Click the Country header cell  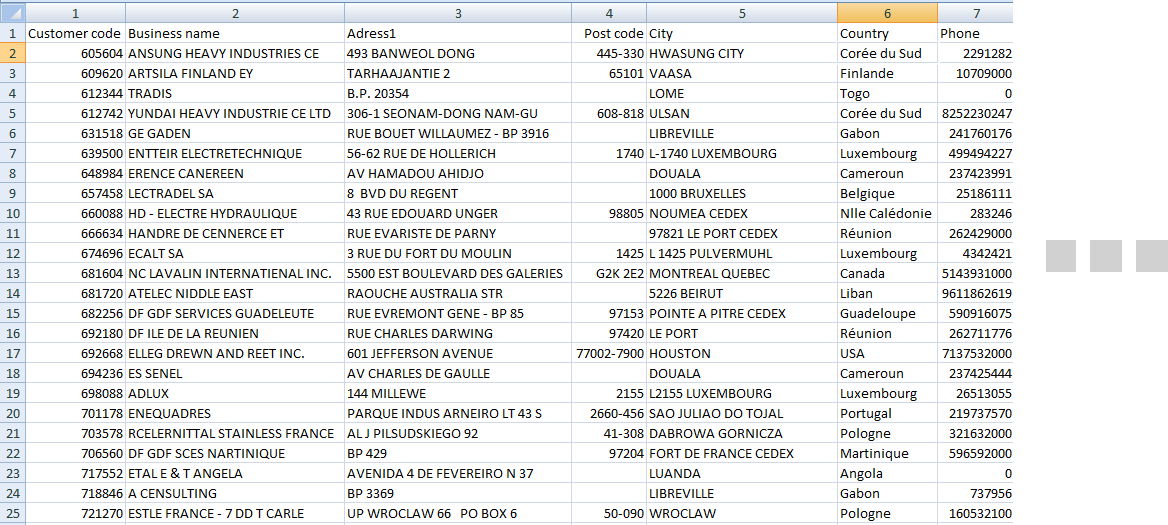pos(887,33)
